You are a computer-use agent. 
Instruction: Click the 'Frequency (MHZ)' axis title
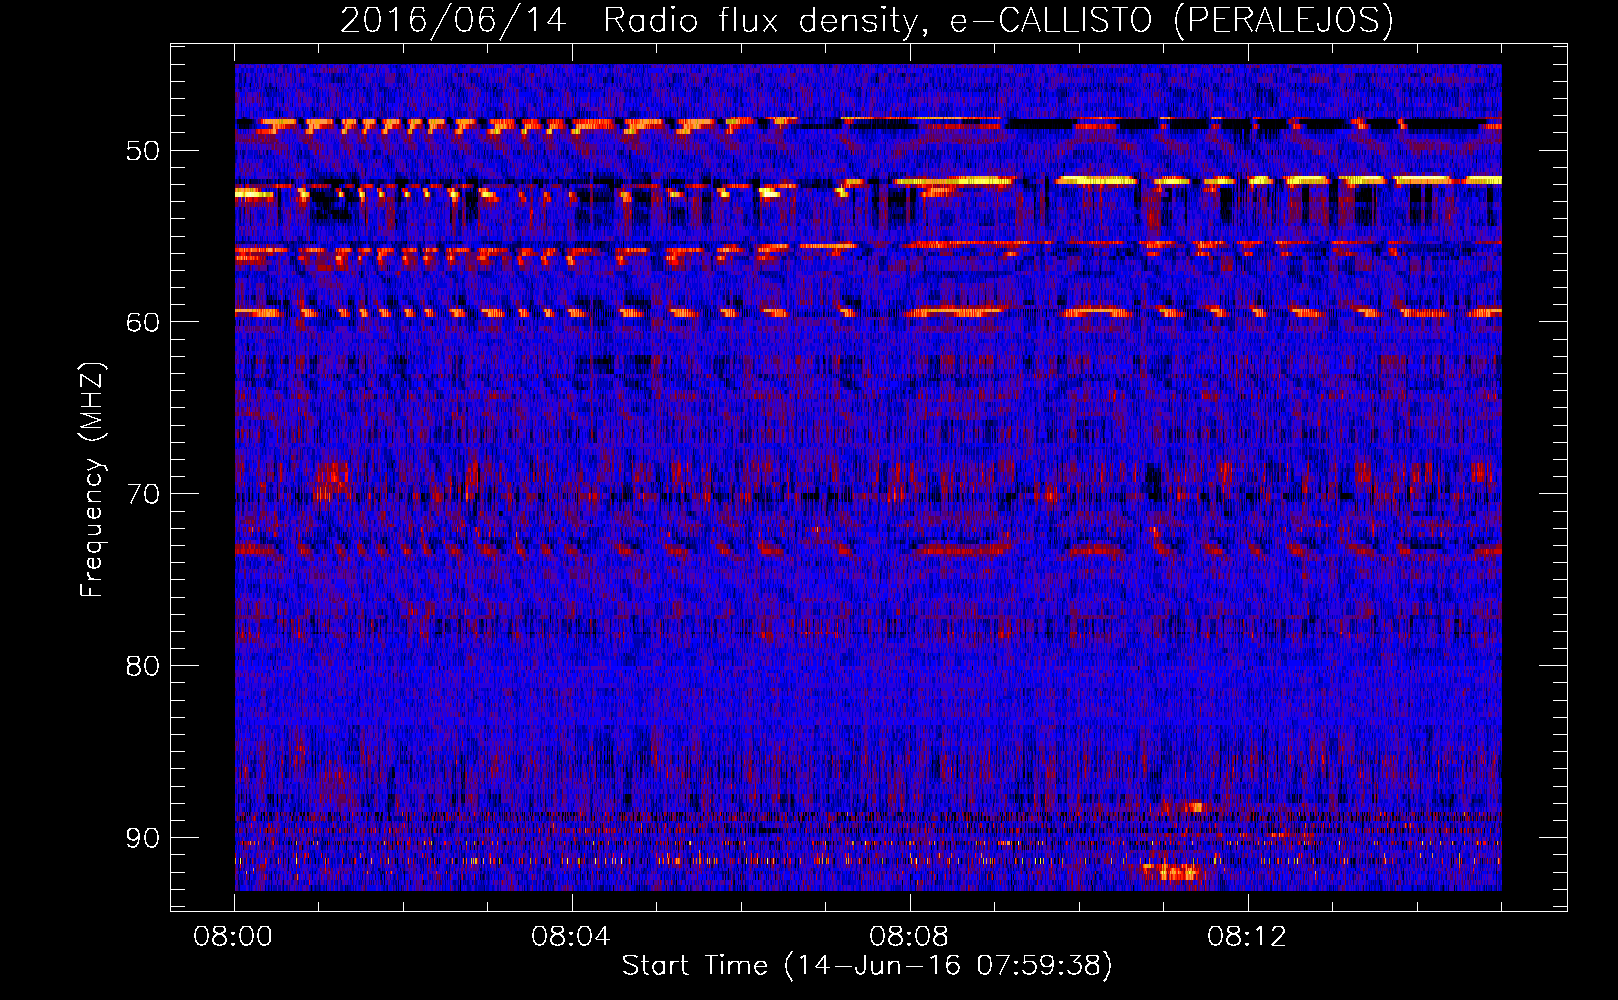point(92,480)
